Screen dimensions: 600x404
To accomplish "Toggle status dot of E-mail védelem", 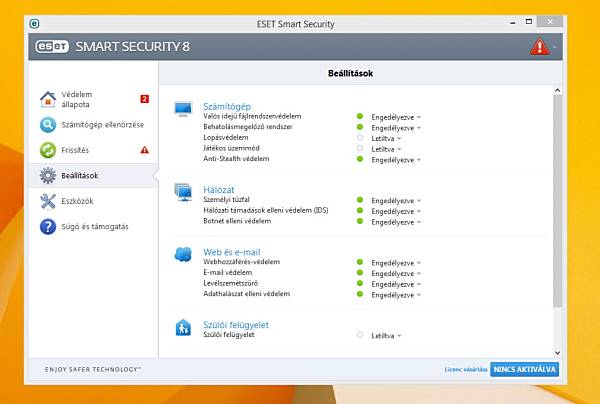I will point(360,273).
